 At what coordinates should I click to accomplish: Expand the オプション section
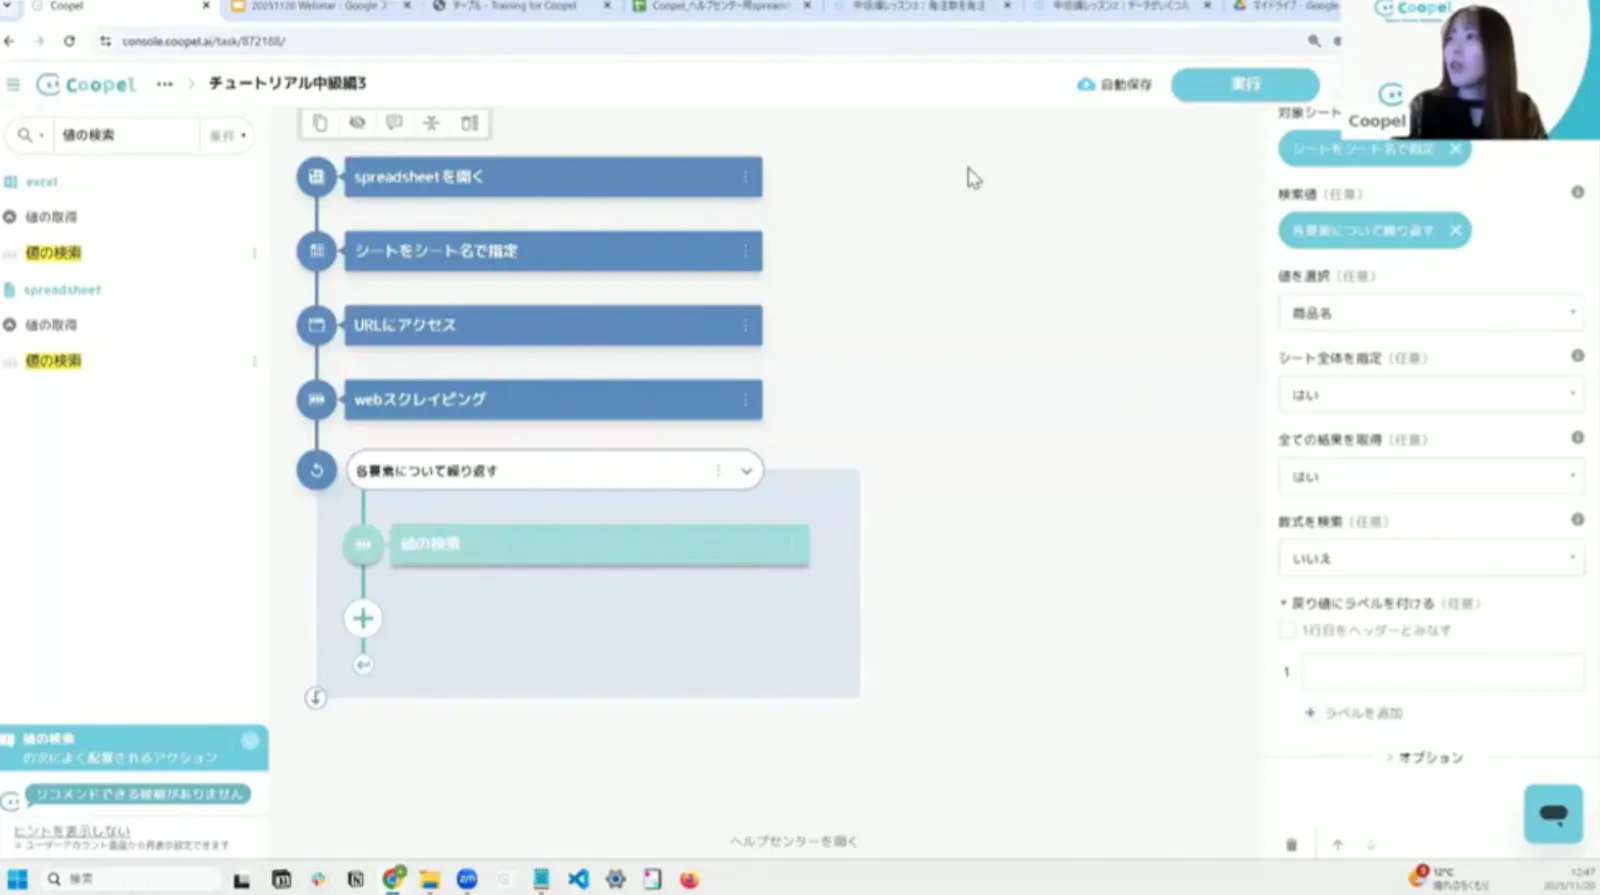click(x=1424, y=758)
